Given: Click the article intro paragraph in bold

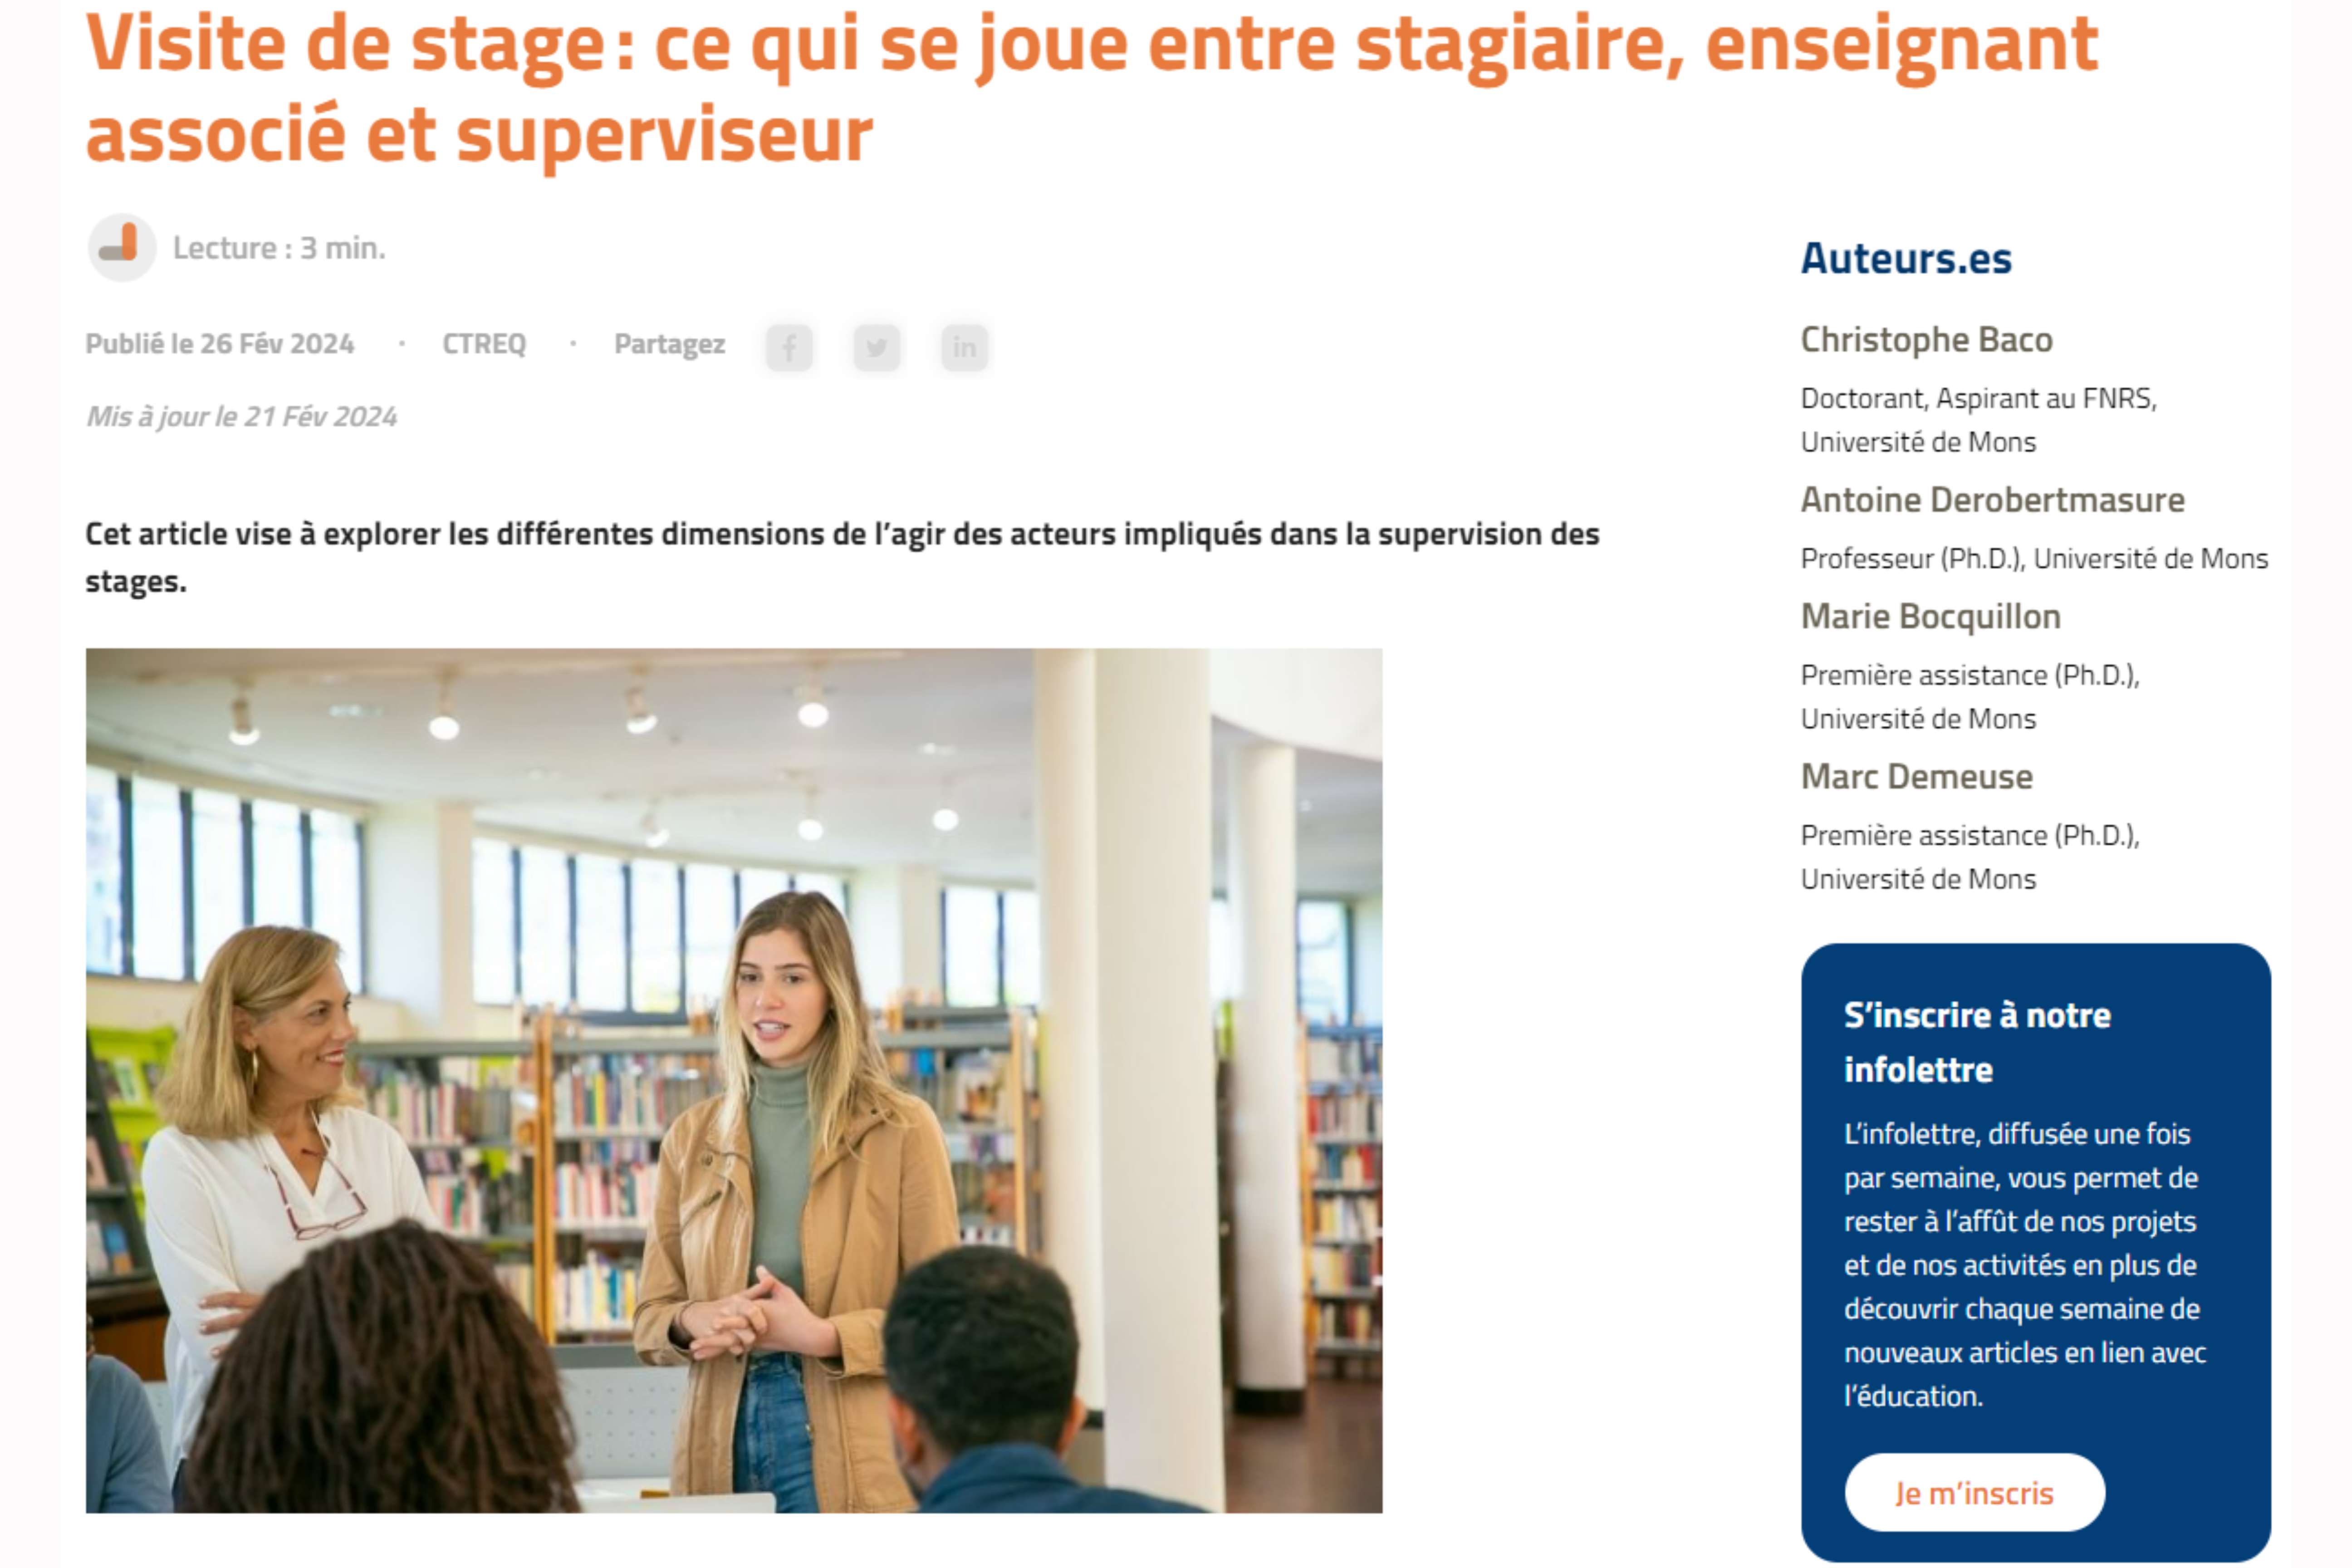Looking at the screenshot, I should (x=842, y=557).
